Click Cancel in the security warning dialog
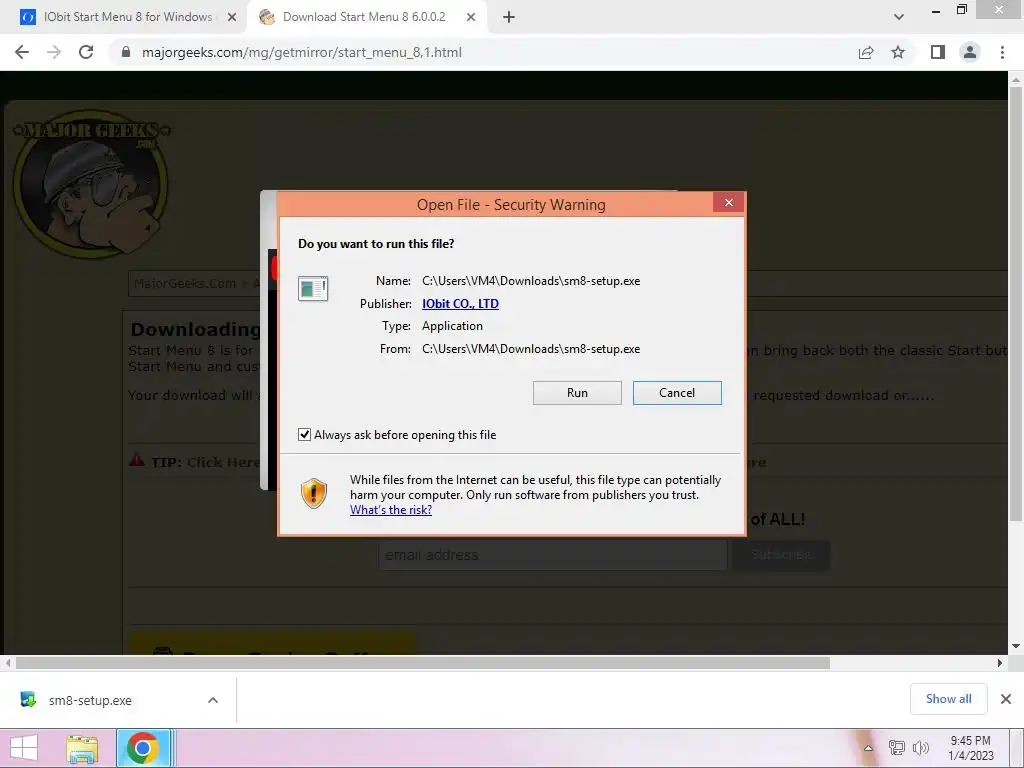The height and width of the screenshot is (768, 1024). (x=677, y=392)
